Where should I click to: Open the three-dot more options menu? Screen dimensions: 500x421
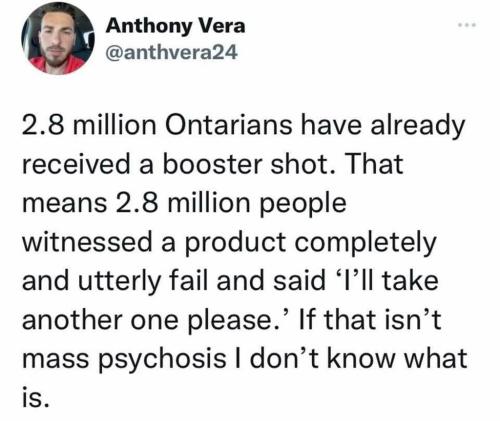[467, 25]
